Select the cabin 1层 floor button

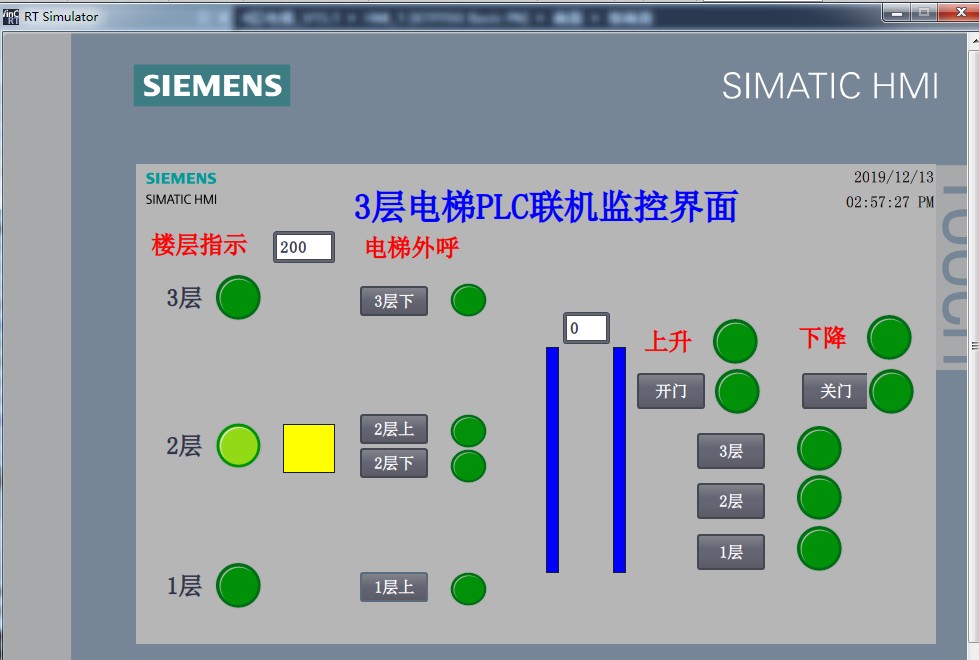click(x=730, y=551)
